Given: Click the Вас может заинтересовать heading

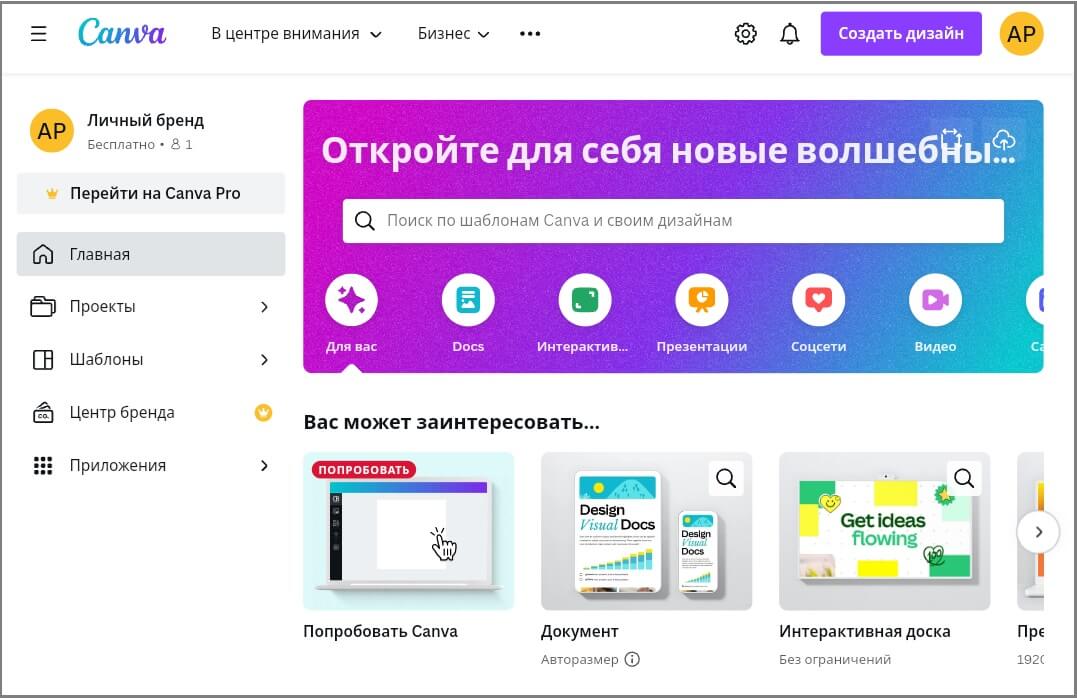Looking at the screenshot, I should pos(451,422).
